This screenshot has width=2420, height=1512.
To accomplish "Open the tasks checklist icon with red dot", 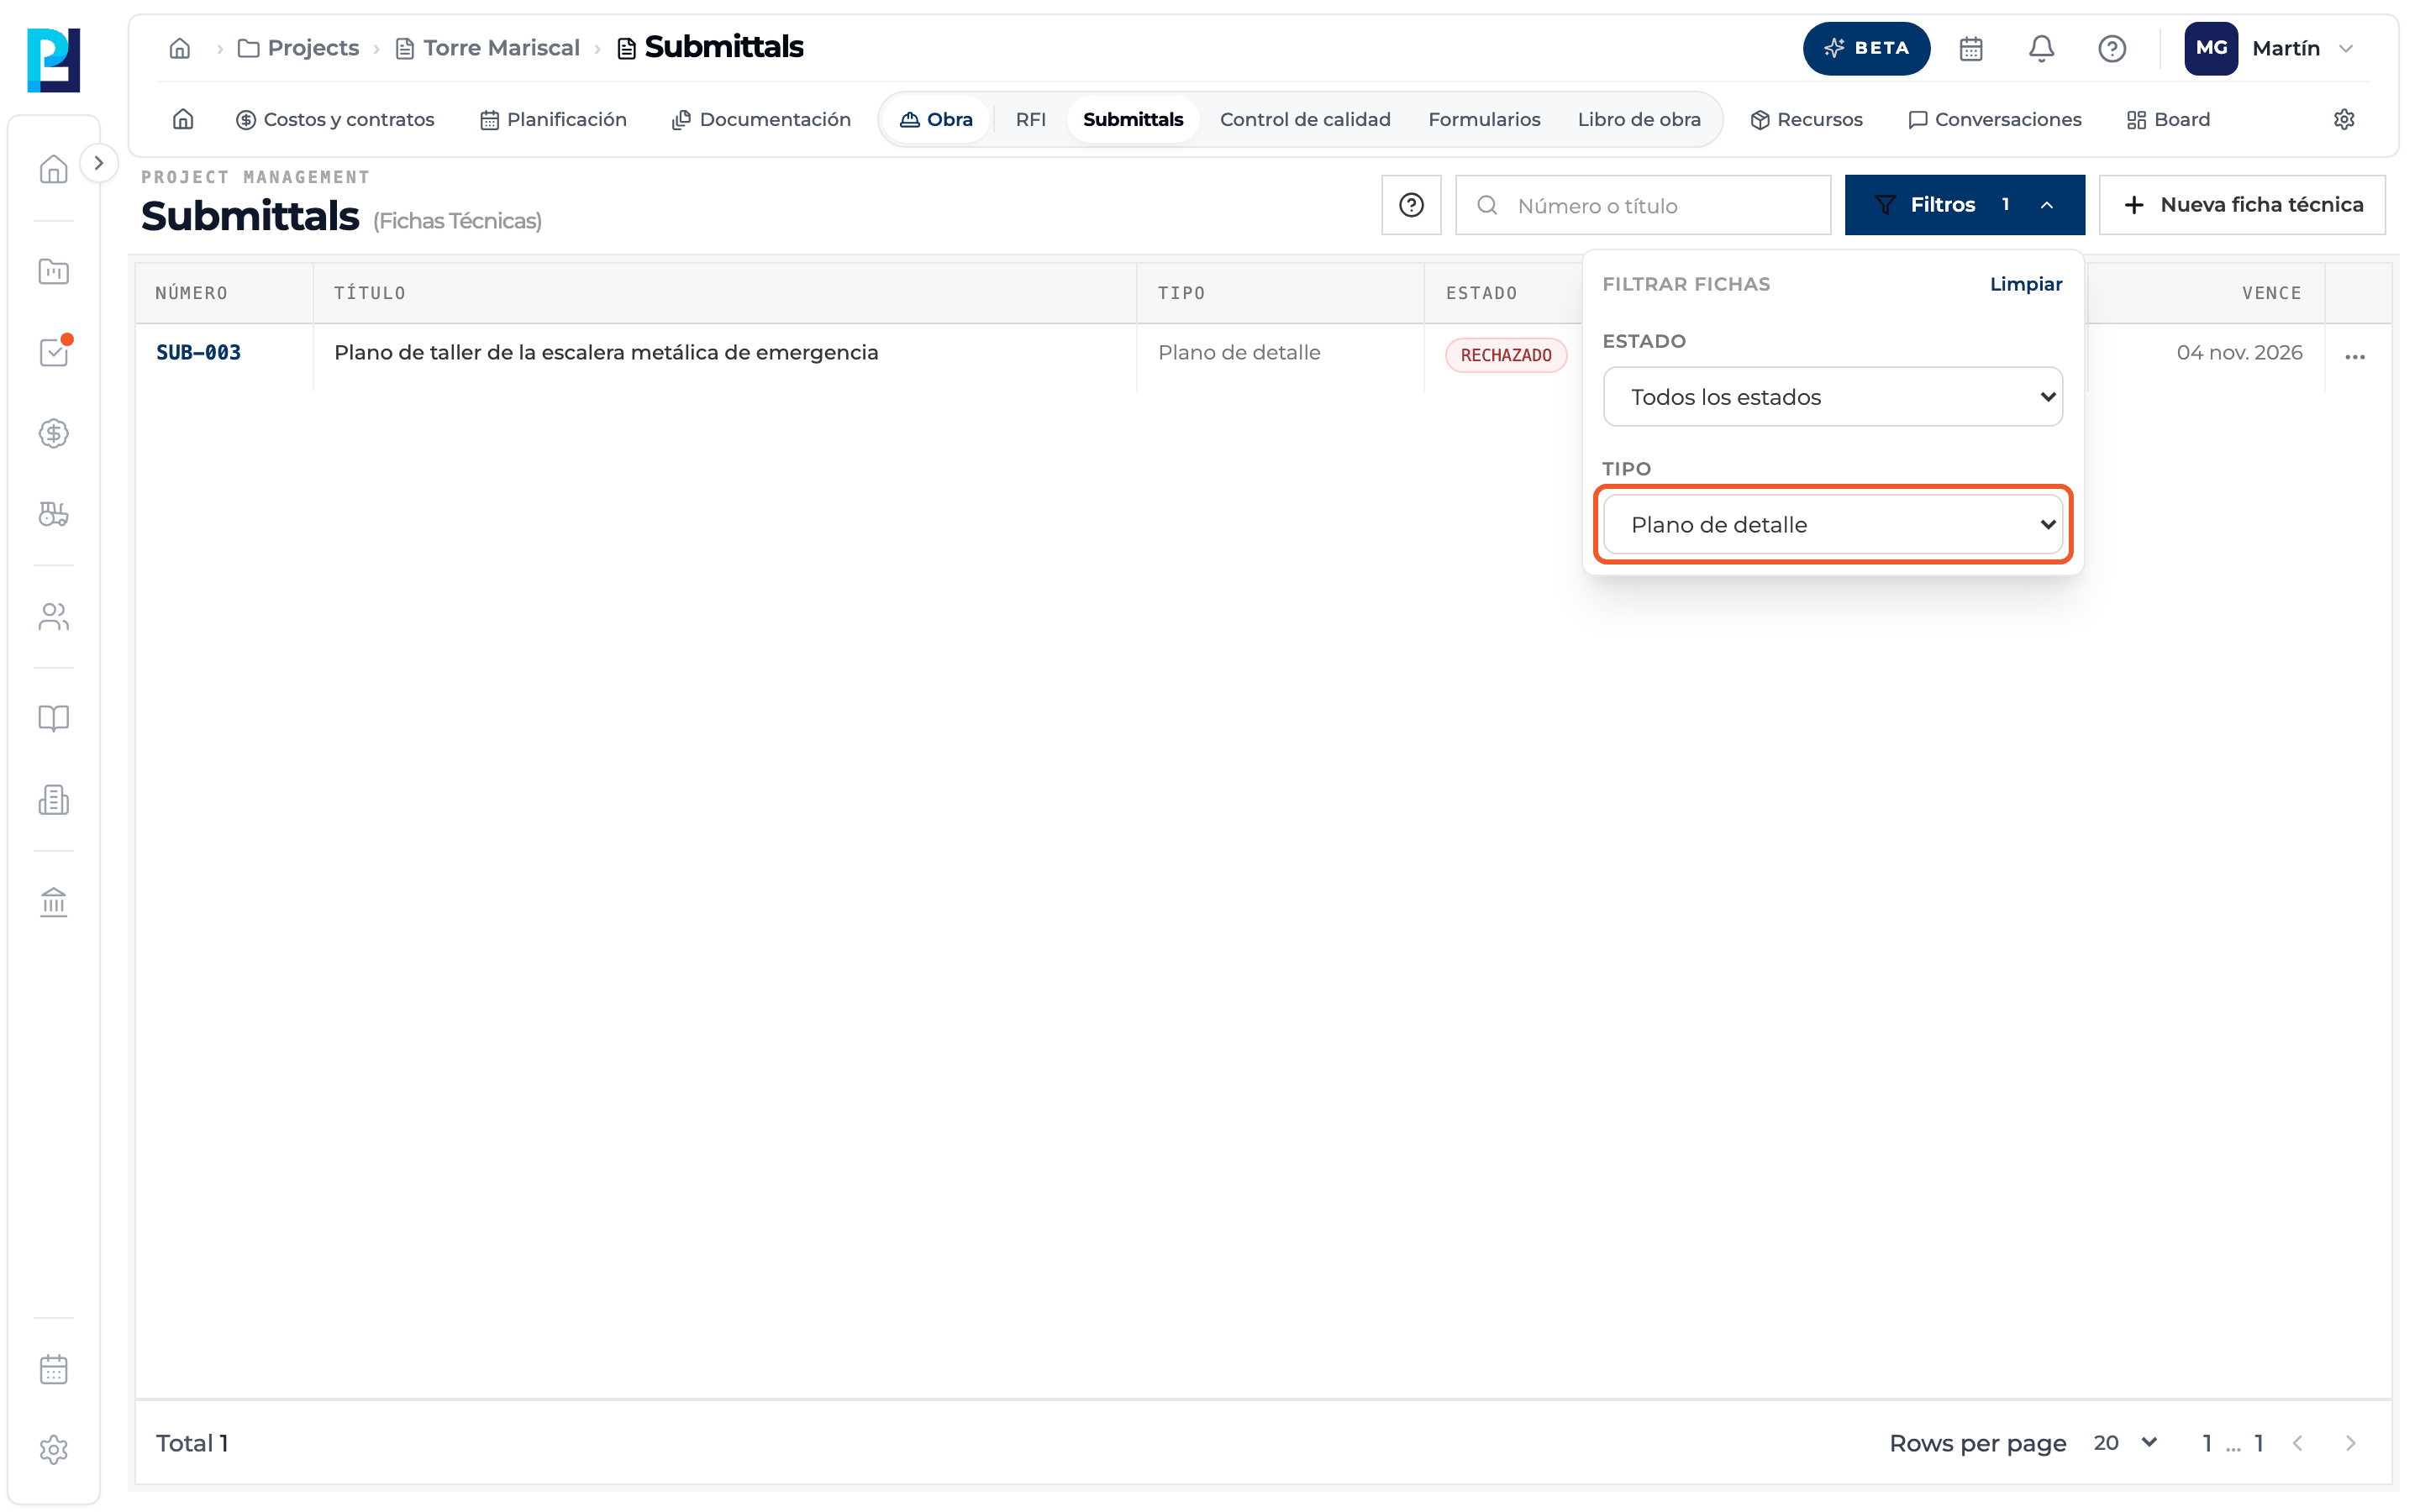I will point(53,352).
